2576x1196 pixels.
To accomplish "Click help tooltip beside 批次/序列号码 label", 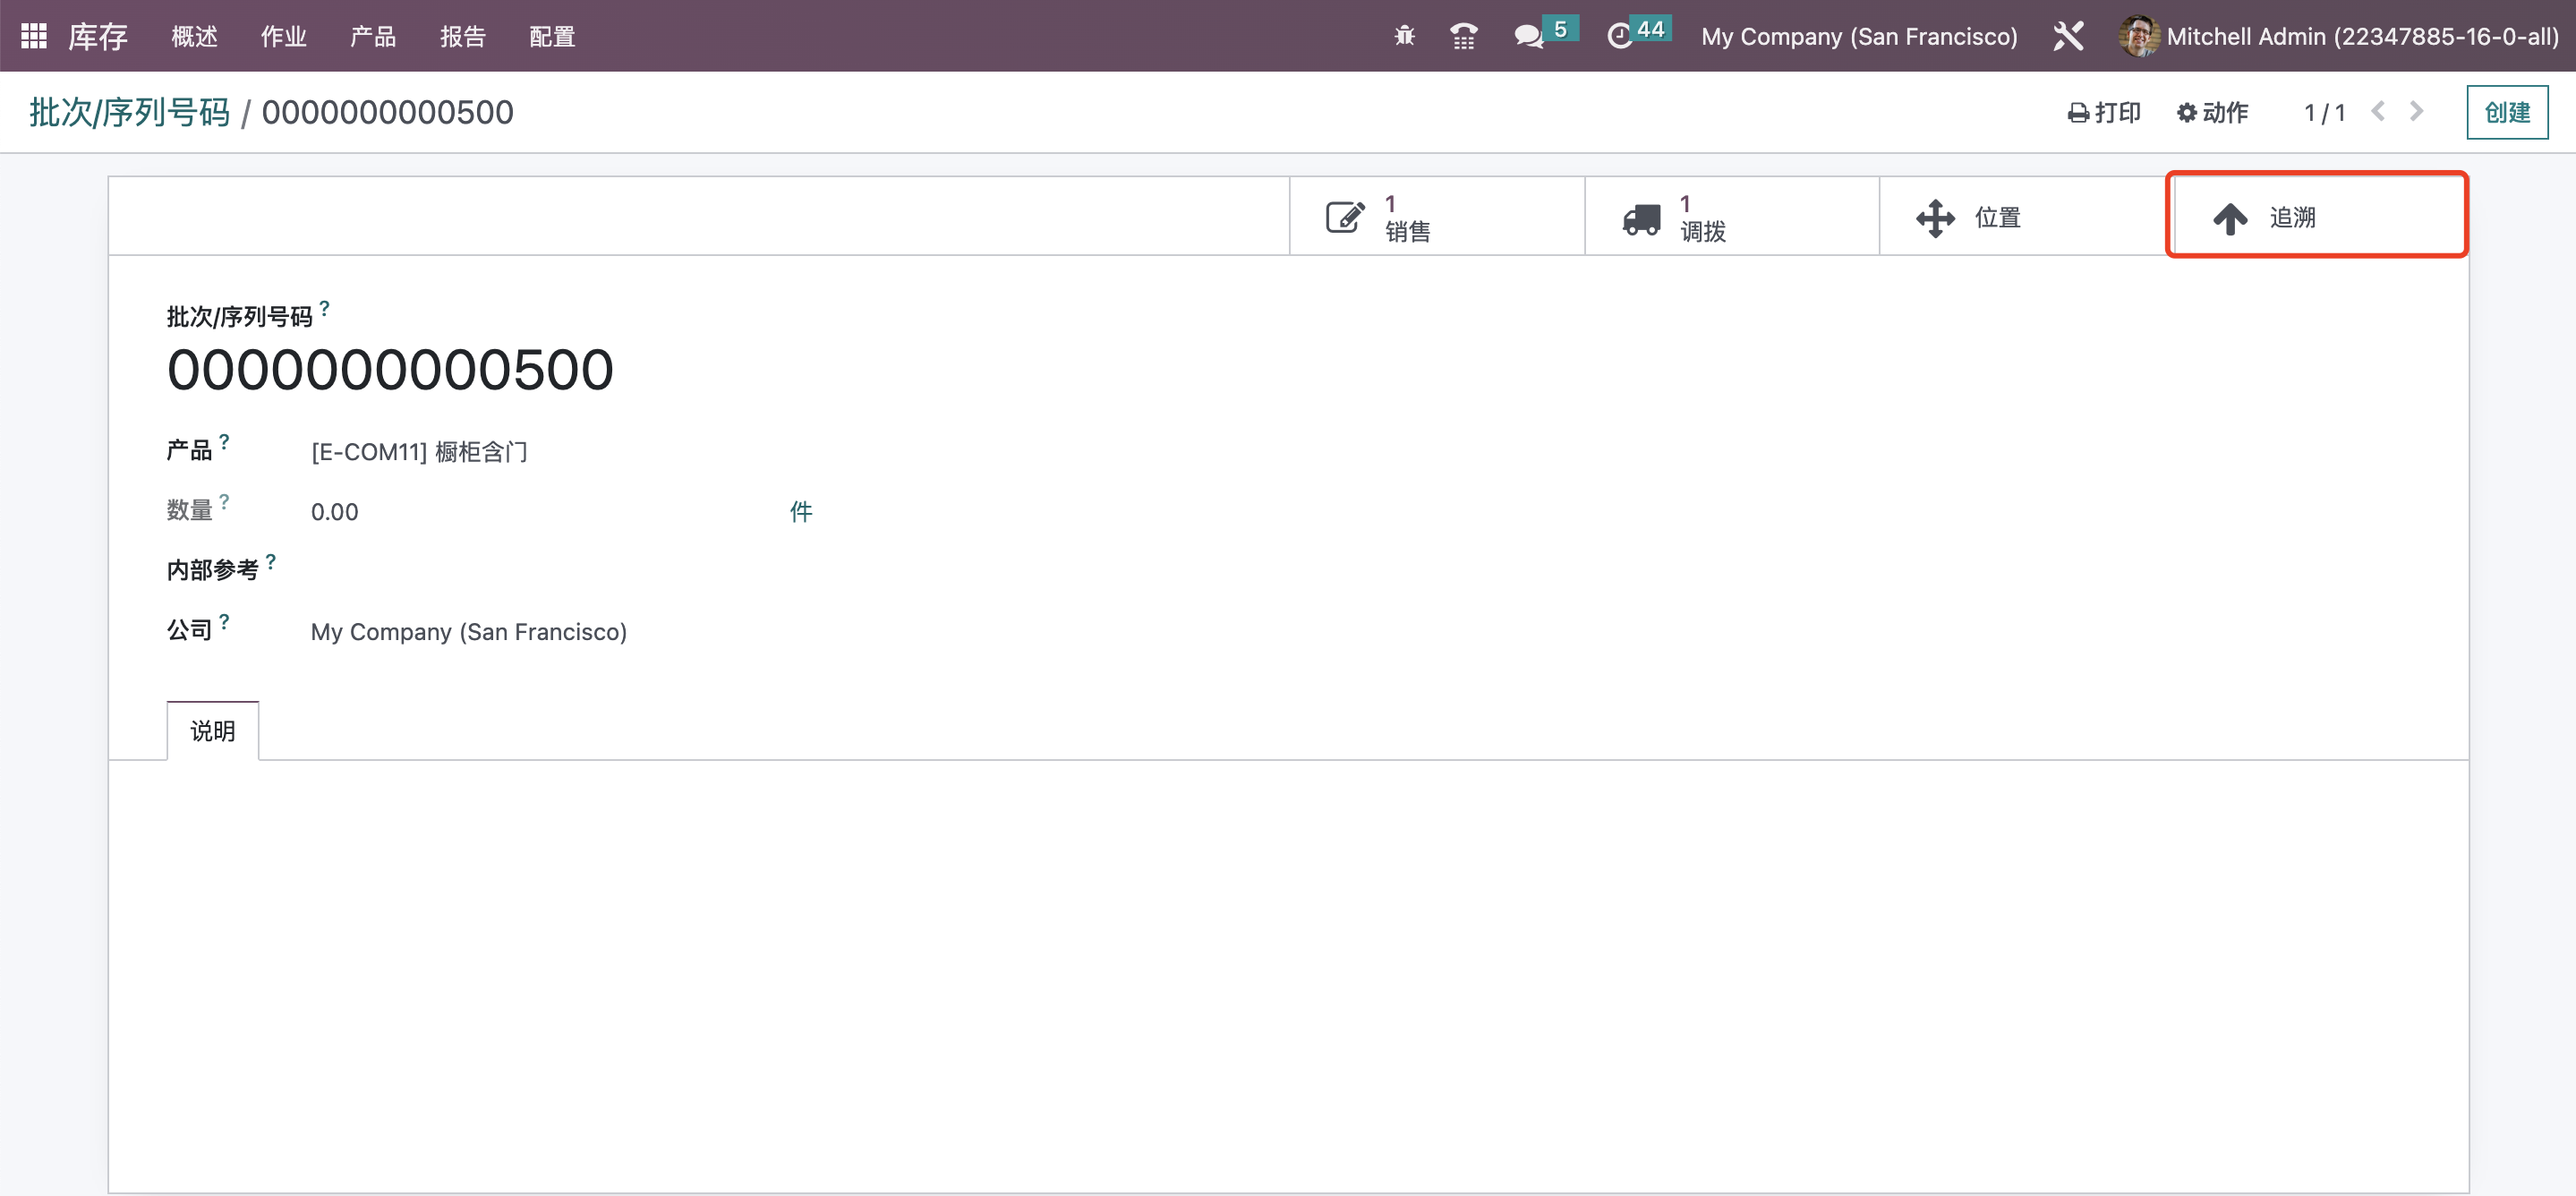I will (x=324, y=307).
